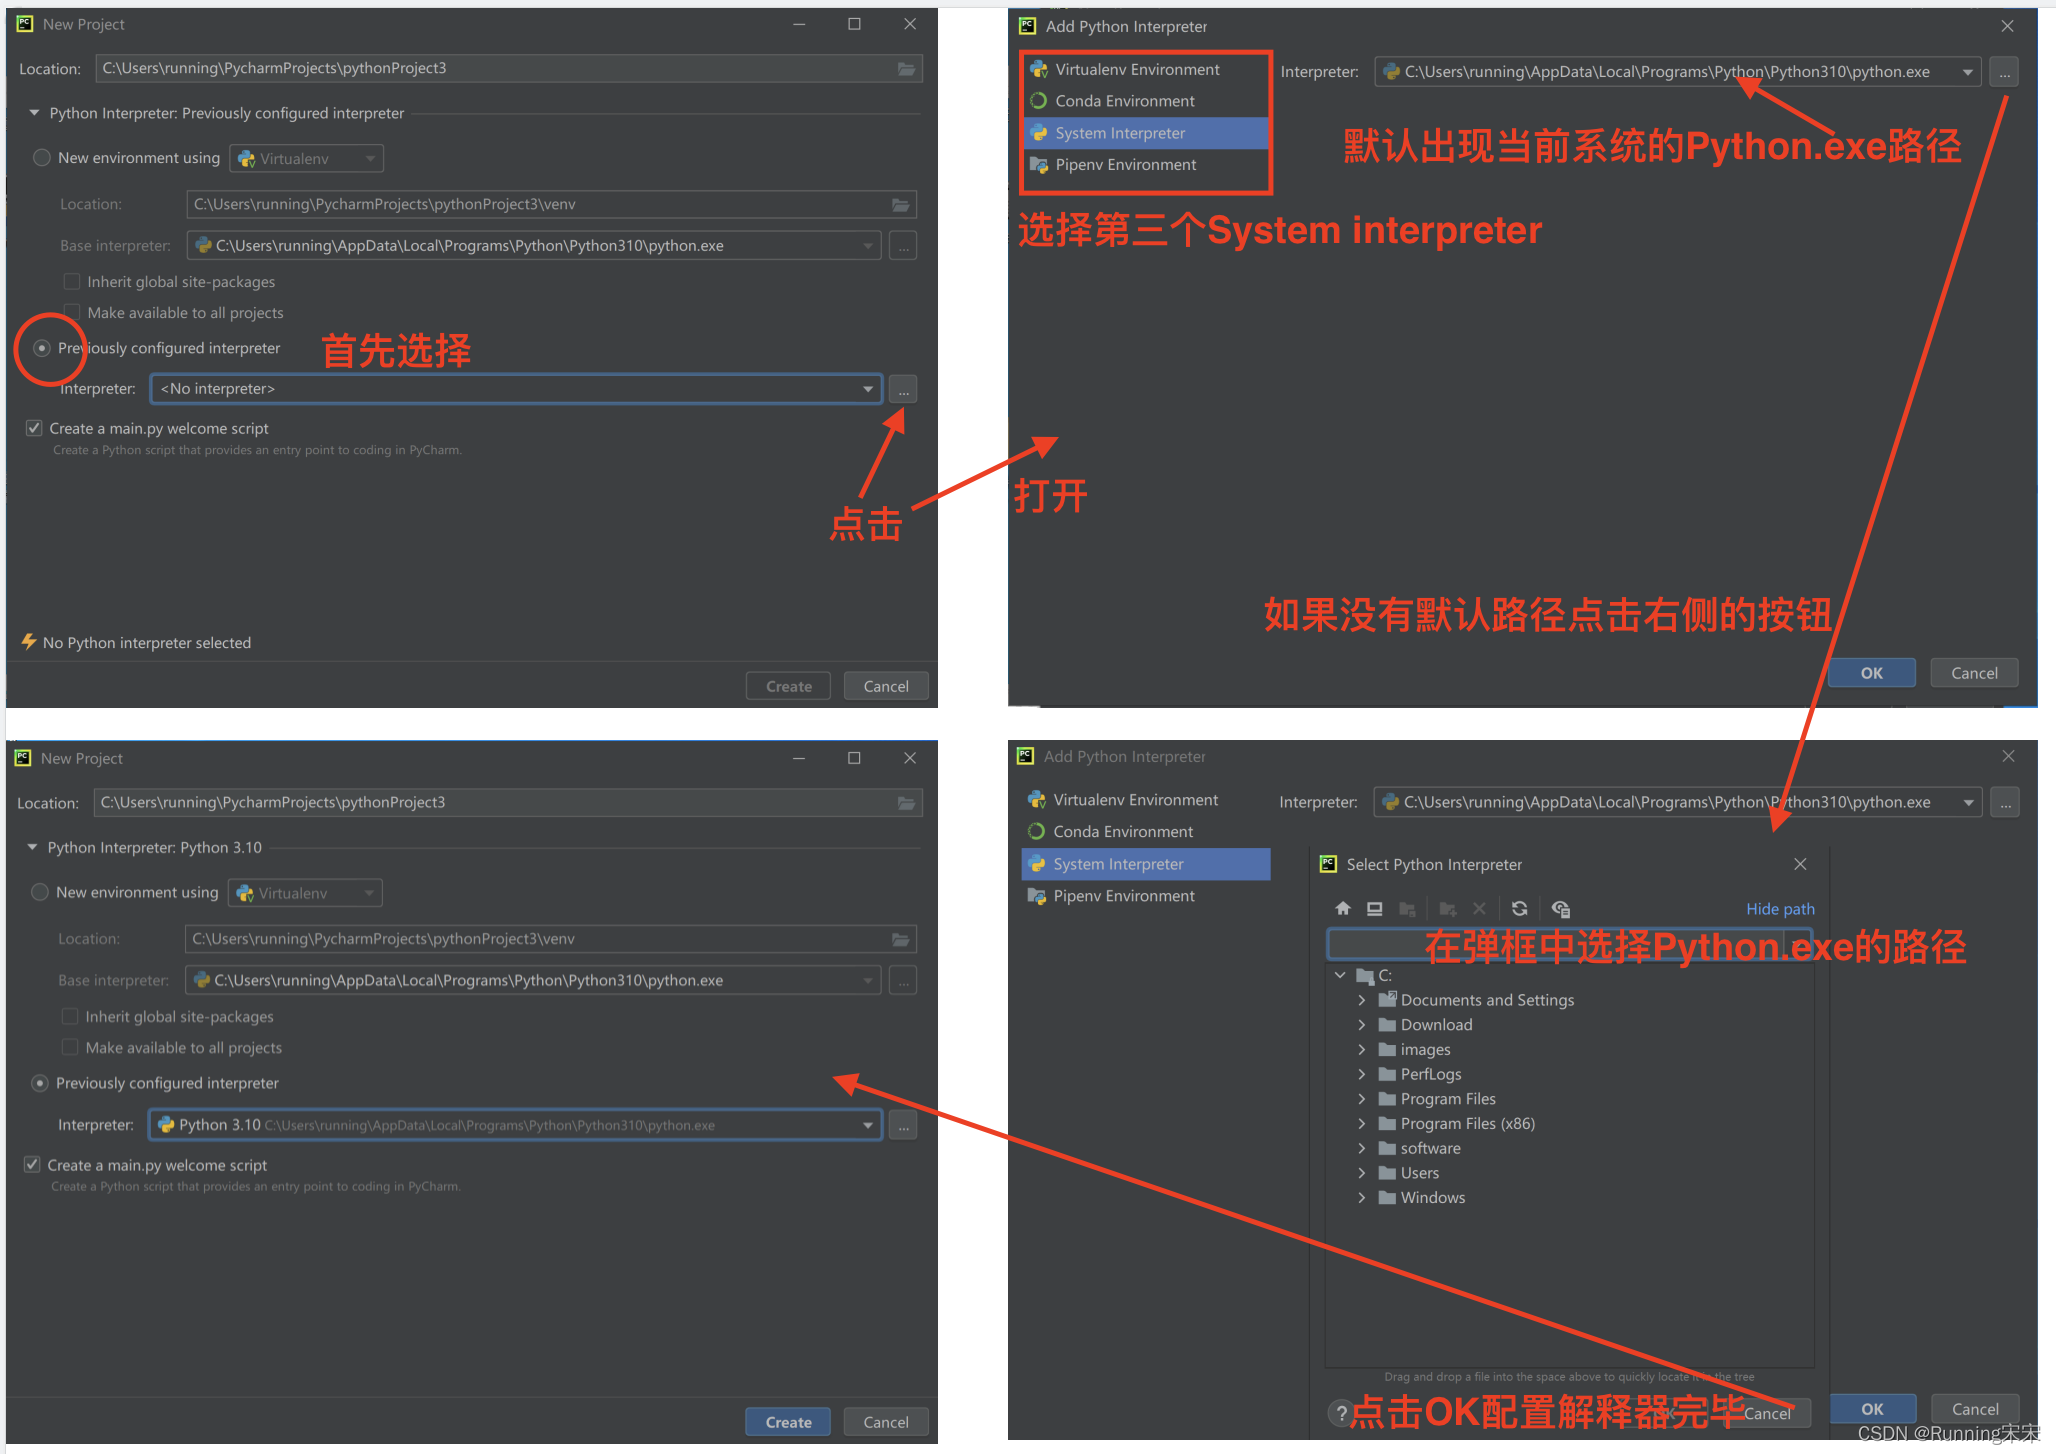Collapse the C: drive tree node
Viewport: 2056px width, 1454px height.
click(1340, 975)
